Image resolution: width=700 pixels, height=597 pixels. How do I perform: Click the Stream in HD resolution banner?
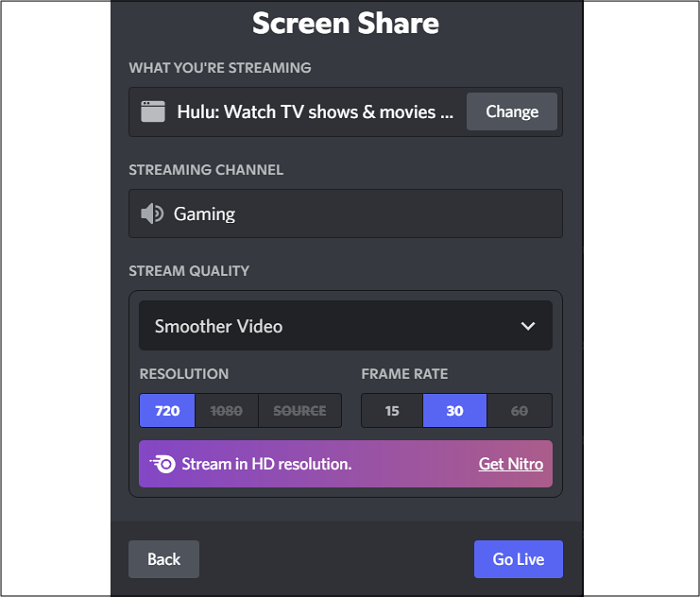pos(346,463)
